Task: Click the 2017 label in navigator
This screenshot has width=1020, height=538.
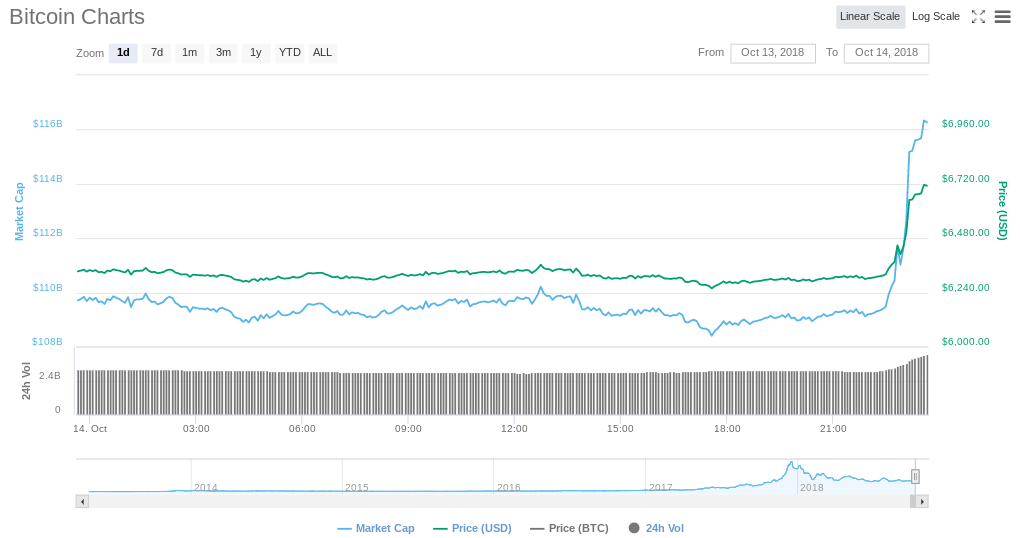Action: [660, 487]
